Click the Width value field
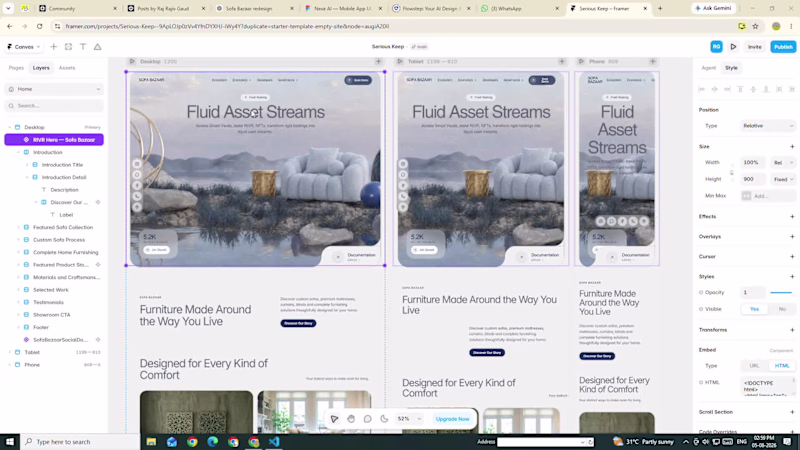This screenshot has width=800, height=450. coord(754,163)
